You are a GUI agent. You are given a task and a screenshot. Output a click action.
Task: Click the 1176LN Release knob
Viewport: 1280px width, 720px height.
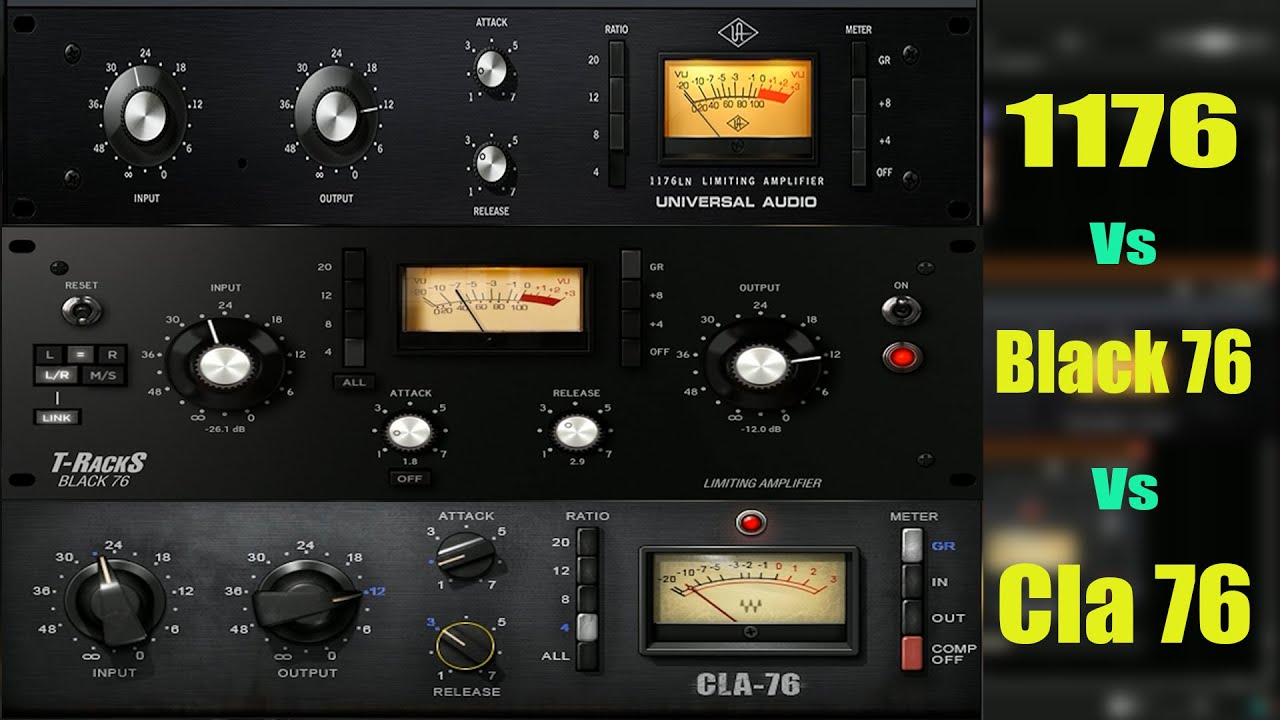pyautogui.click(x=491, y=163)
